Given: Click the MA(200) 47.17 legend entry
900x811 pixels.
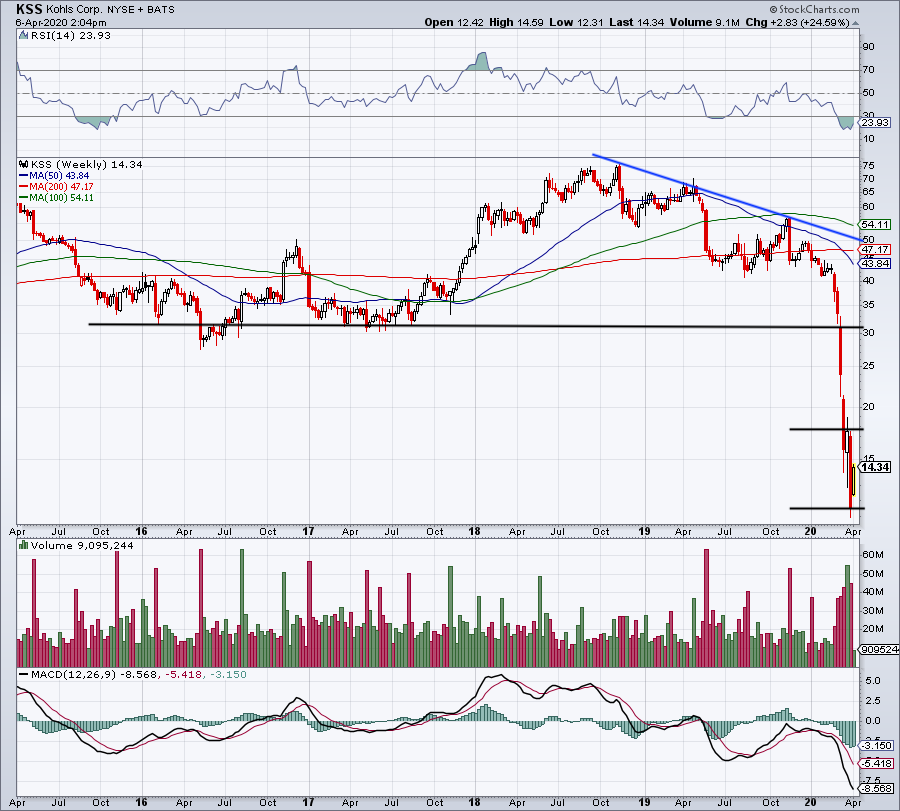Looking at the screenshot, I should coord(56,187).
